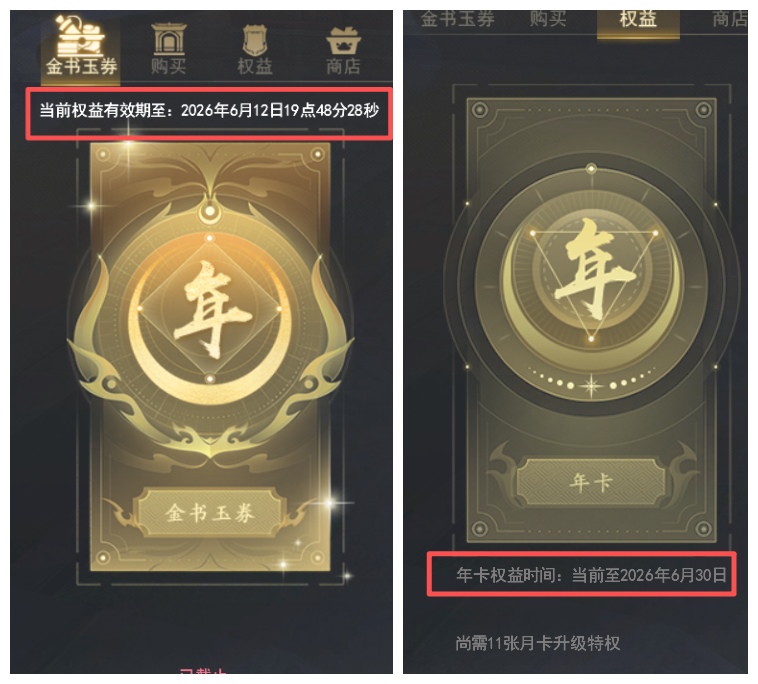This screenshot has height=684, width=758.
Task: Click the 金书玉券 nameplate on the gold card
Action: (x=210, y=512)
